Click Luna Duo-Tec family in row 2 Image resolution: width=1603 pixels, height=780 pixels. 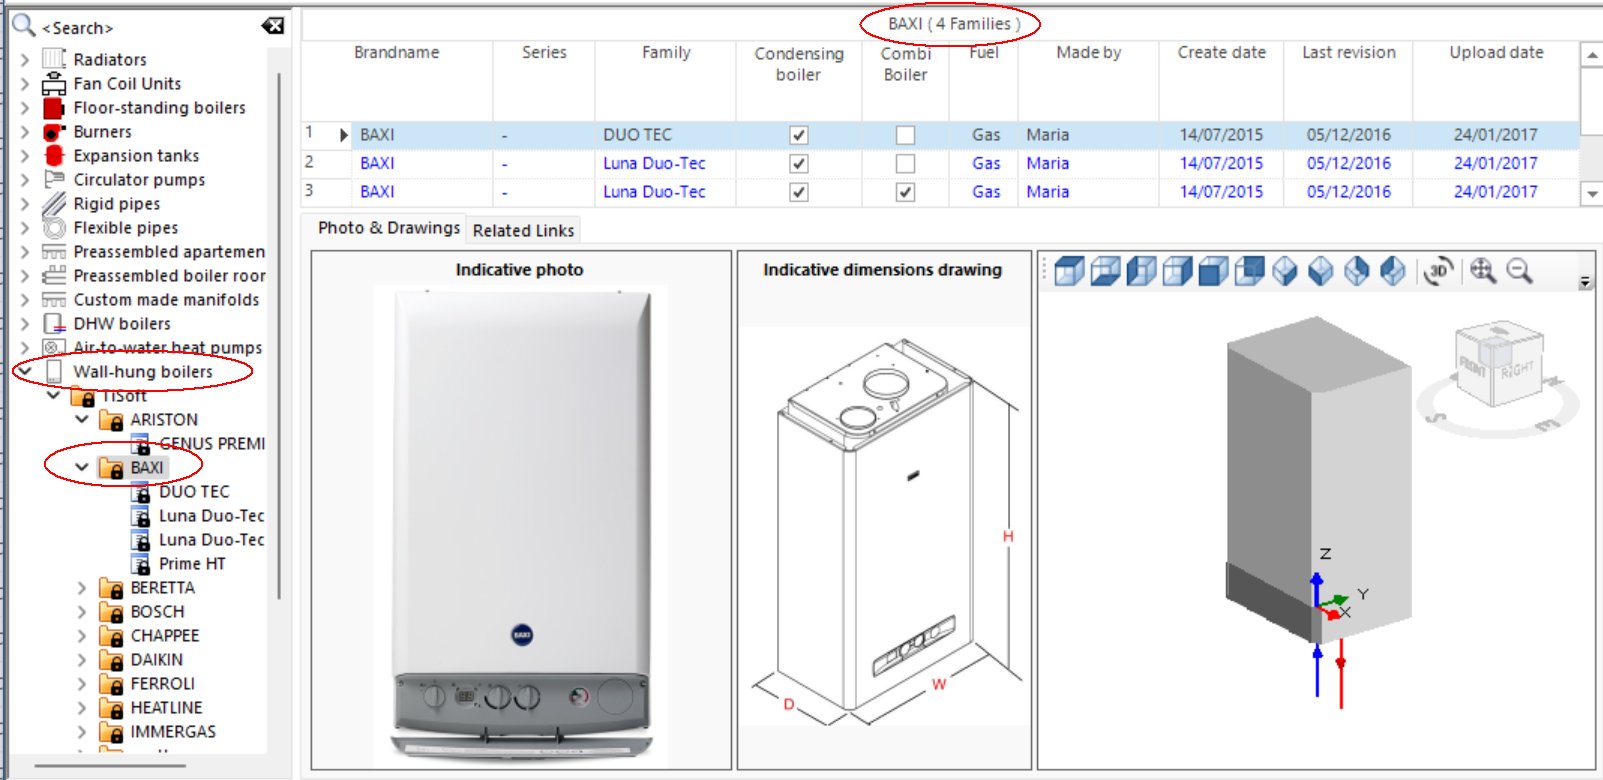coord(654,163)
